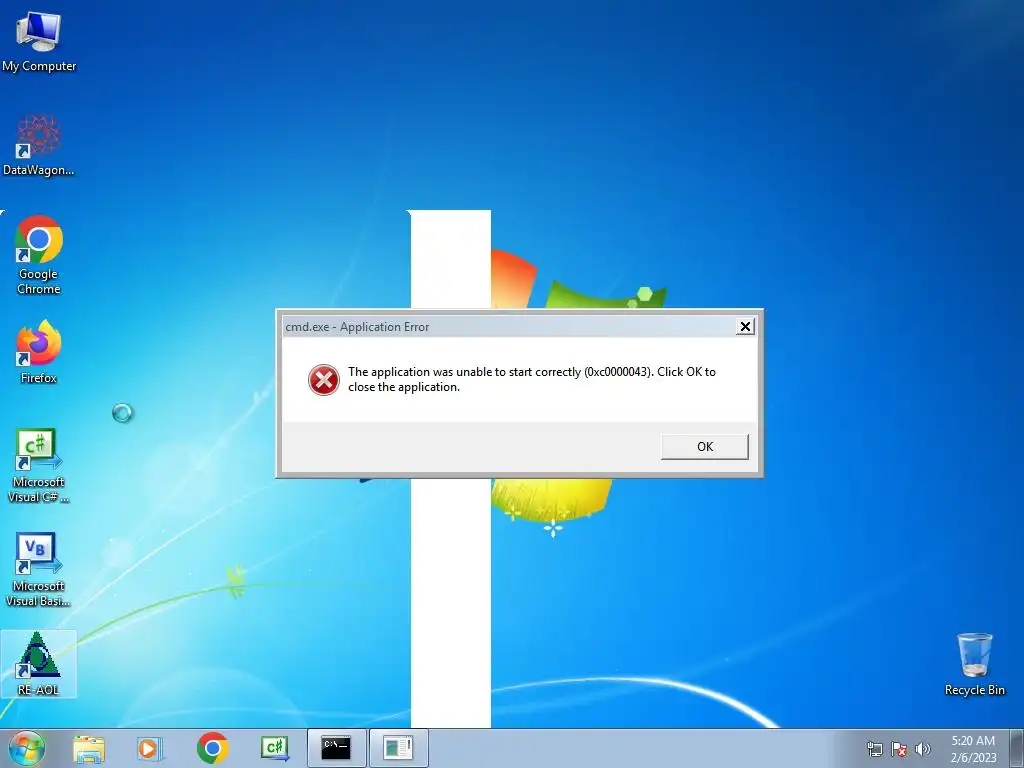Click the cmd.exe - Application Error title
Image resolution: width=1024 pixels, height=768 pixels.
click(357, 327)
